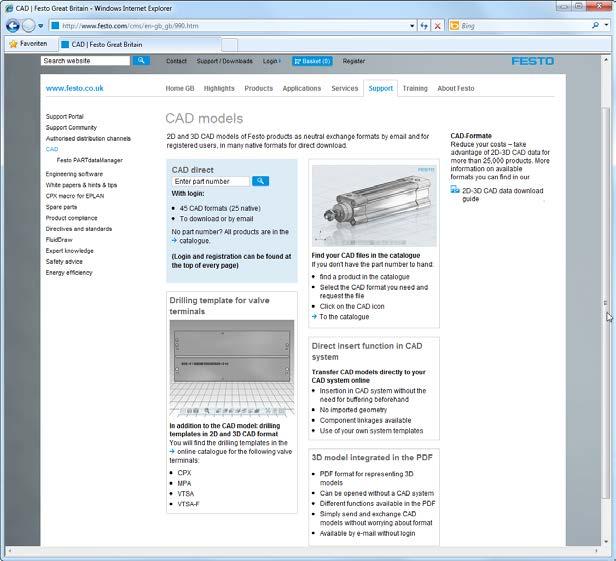616x561 pixels.
Task: Select the Home GB menu item
Action: tap(180, 88)
